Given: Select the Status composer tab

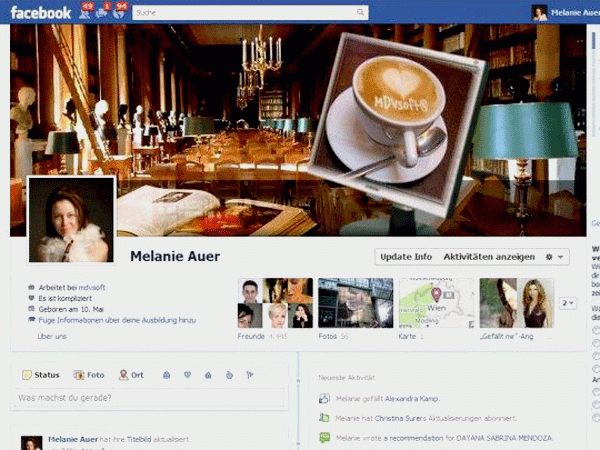Looking at the screenshot, I should coord(41,375).
